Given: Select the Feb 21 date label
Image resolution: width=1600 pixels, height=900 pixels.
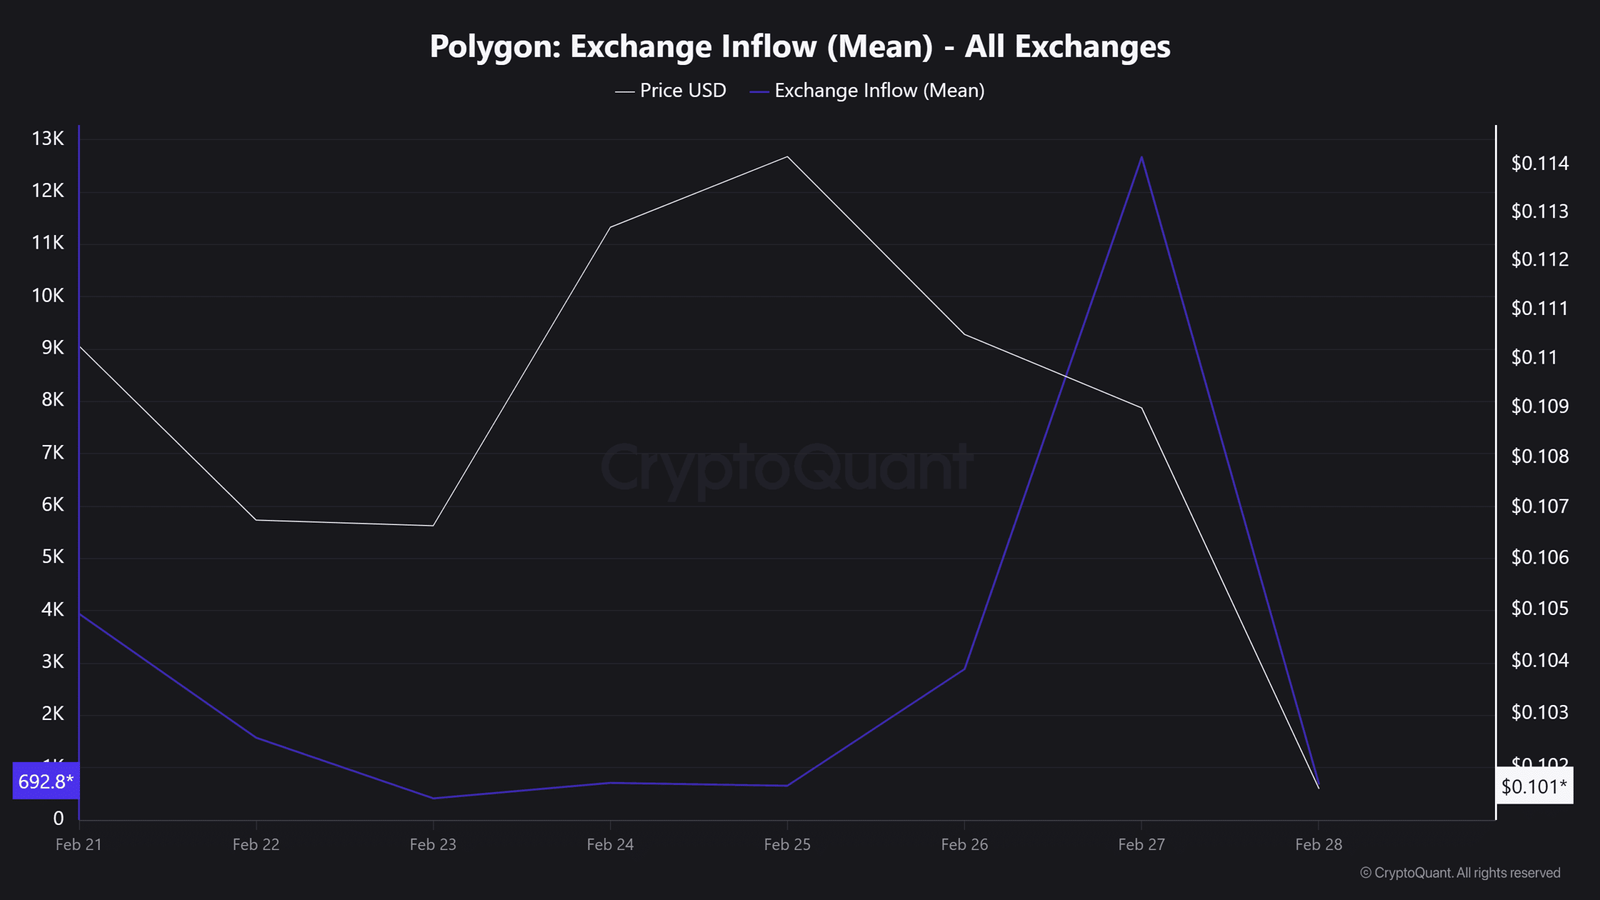Looking at the screenshot, I should pyautogui.click(x=79, y=845).
